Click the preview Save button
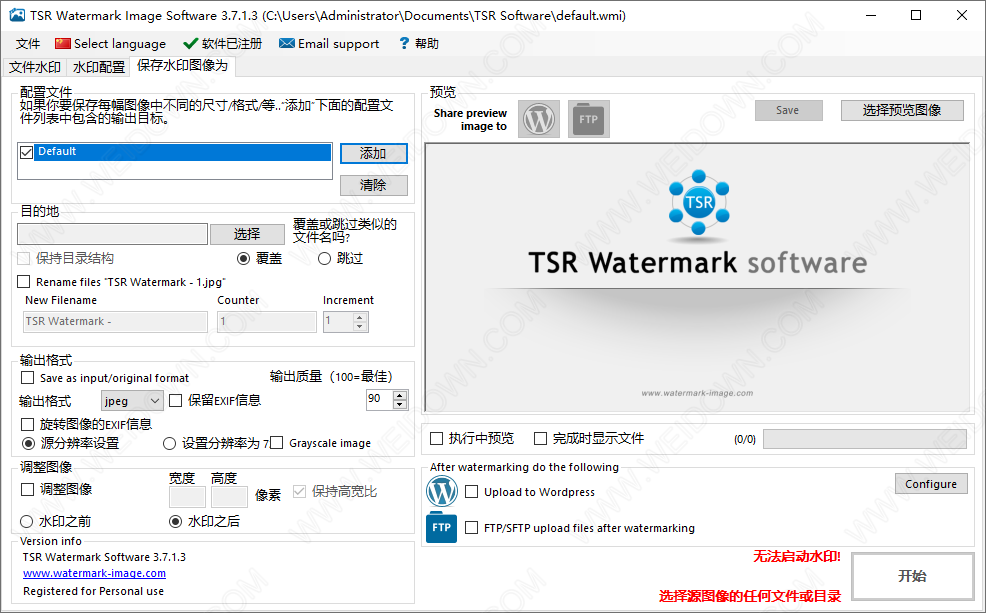This screenshot has height=613, width=986. 789,111
